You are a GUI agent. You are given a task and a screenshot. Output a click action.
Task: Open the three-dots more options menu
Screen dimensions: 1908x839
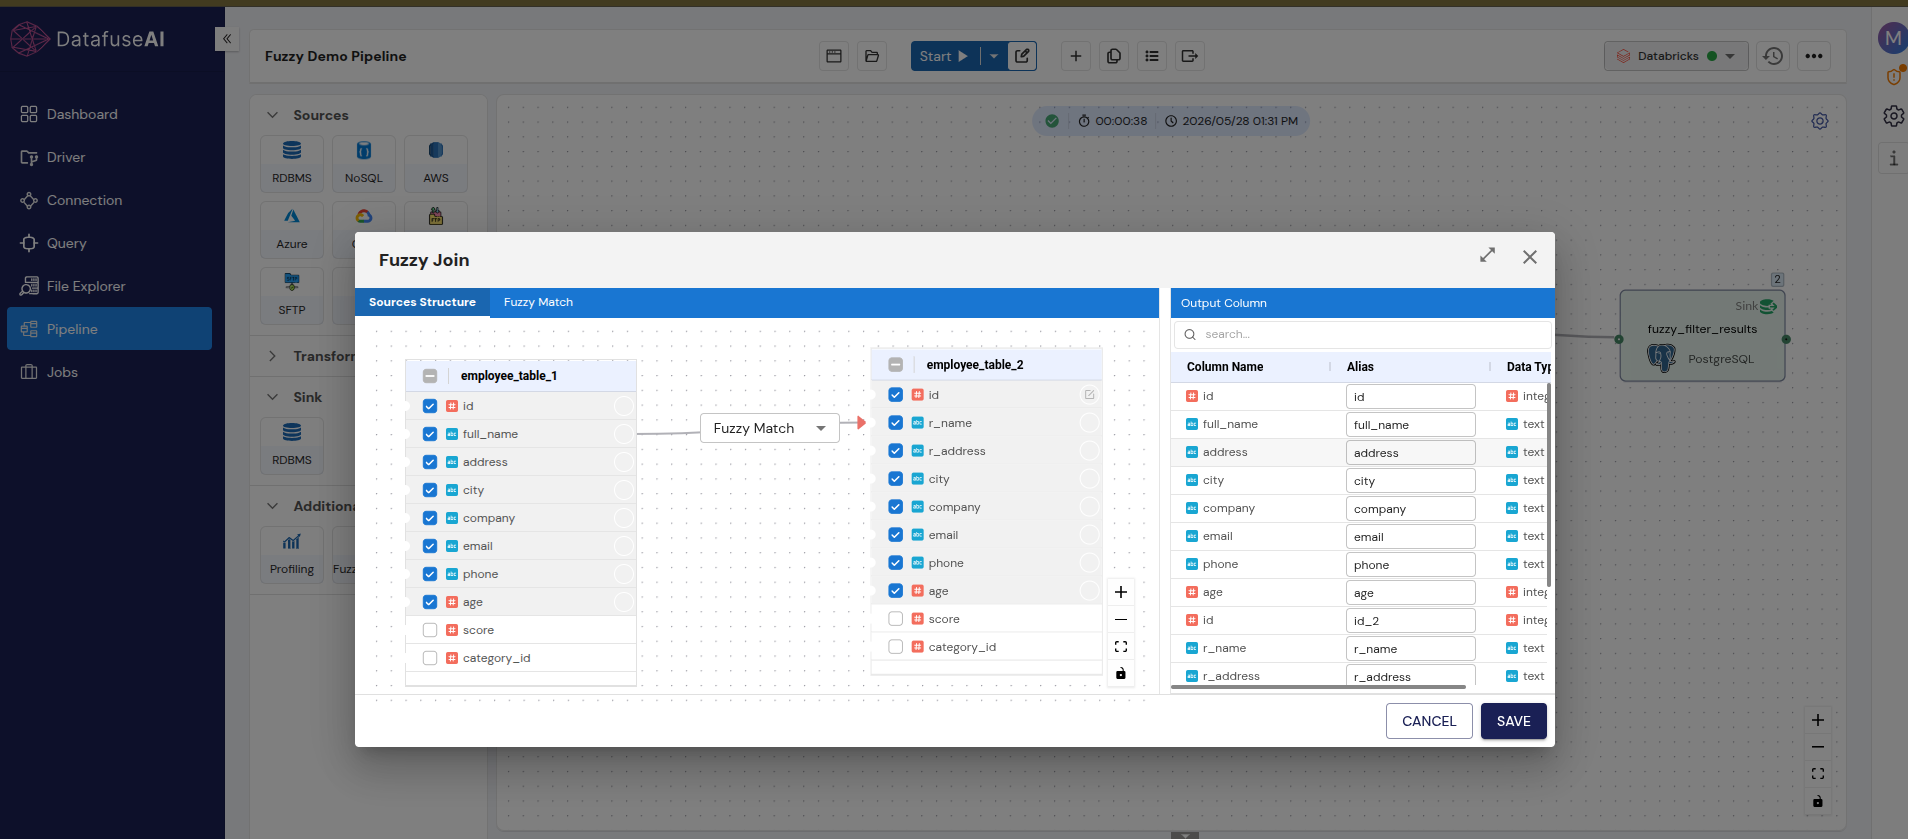(x=1814, y=56)
